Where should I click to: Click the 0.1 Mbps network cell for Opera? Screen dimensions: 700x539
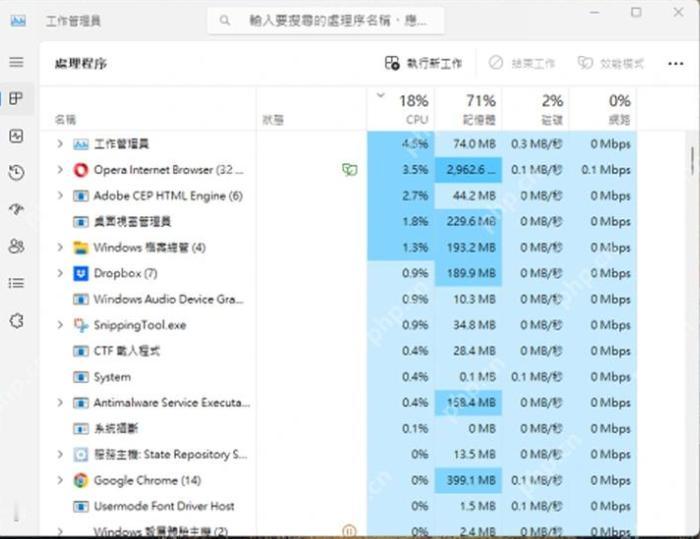(x=603, y=170)
